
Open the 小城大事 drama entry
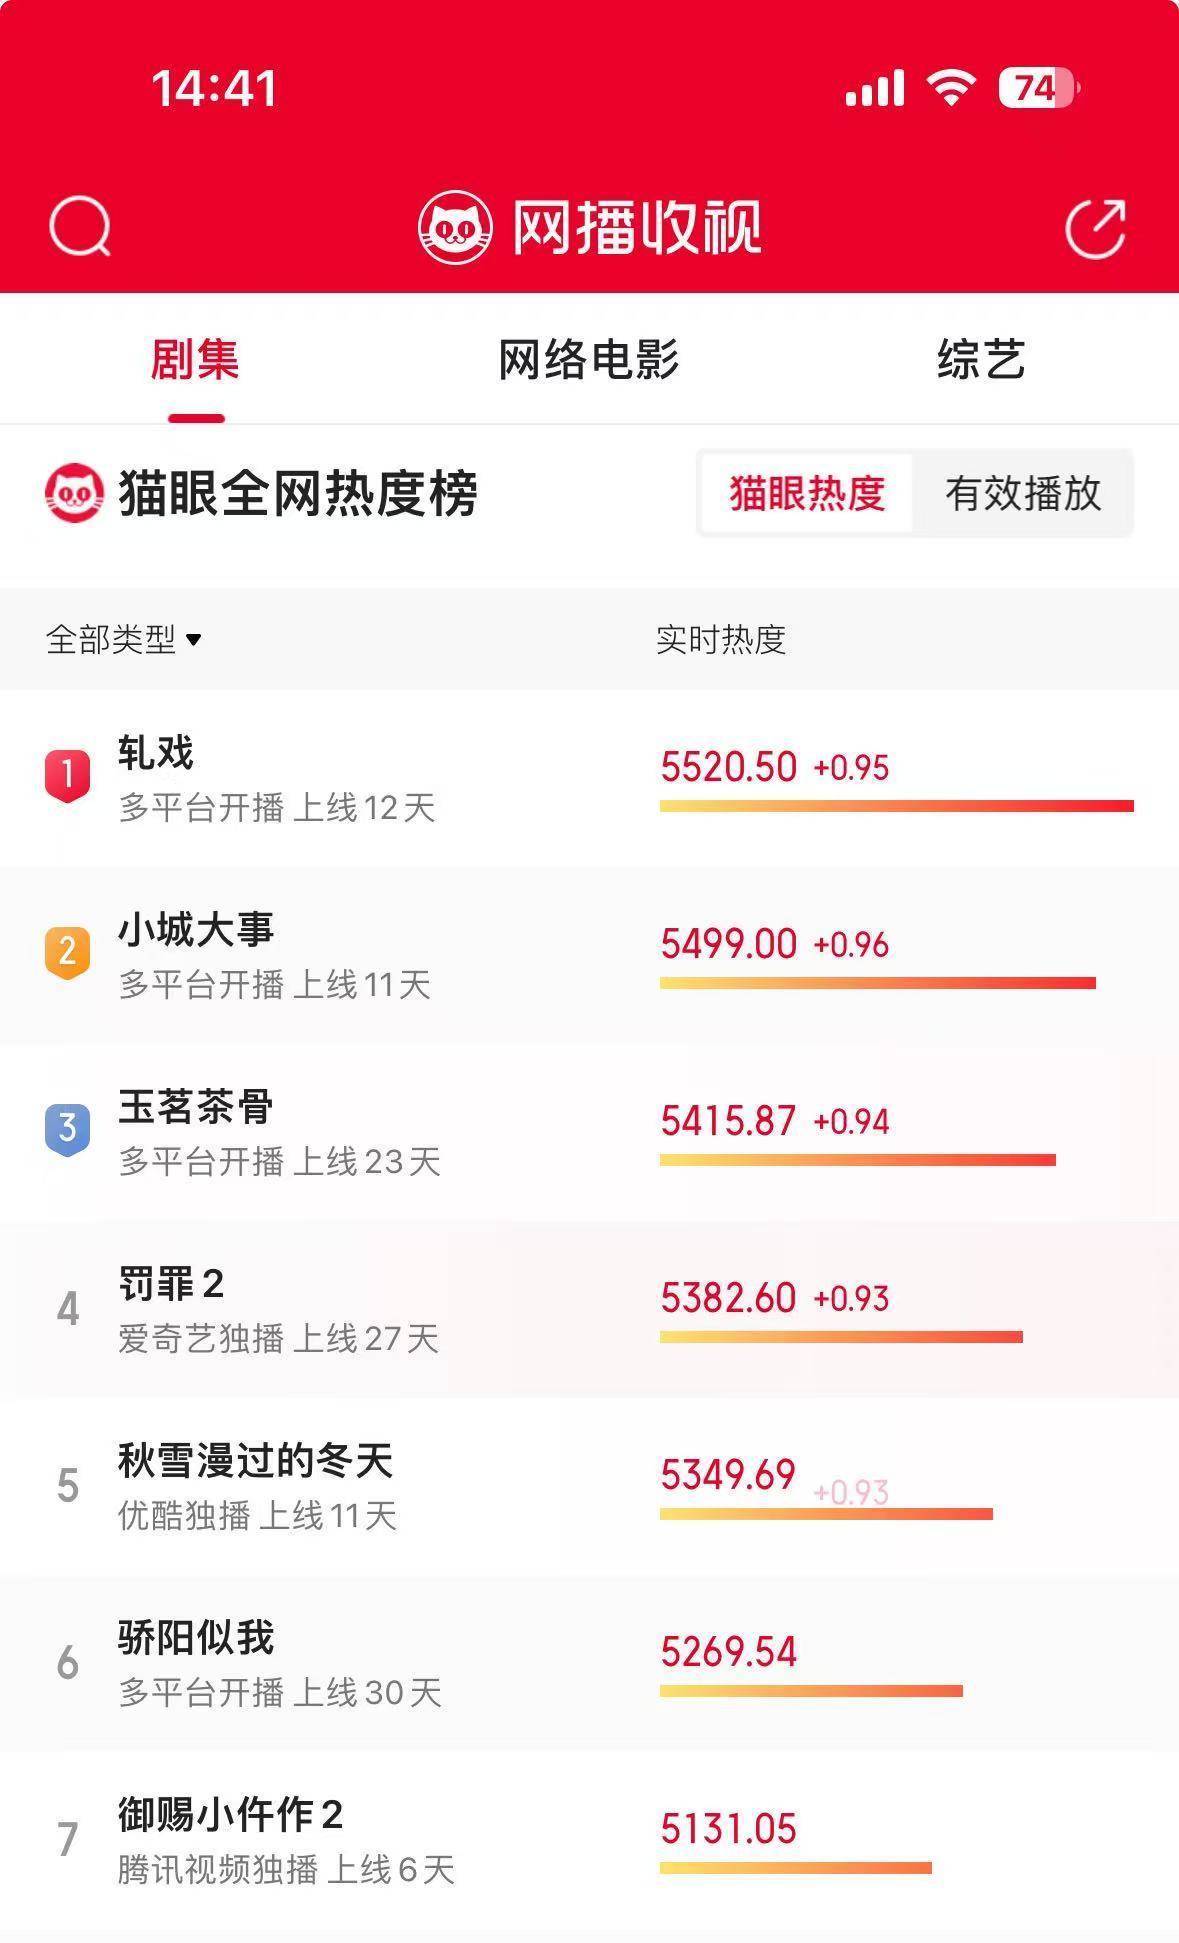coord(196,930)
